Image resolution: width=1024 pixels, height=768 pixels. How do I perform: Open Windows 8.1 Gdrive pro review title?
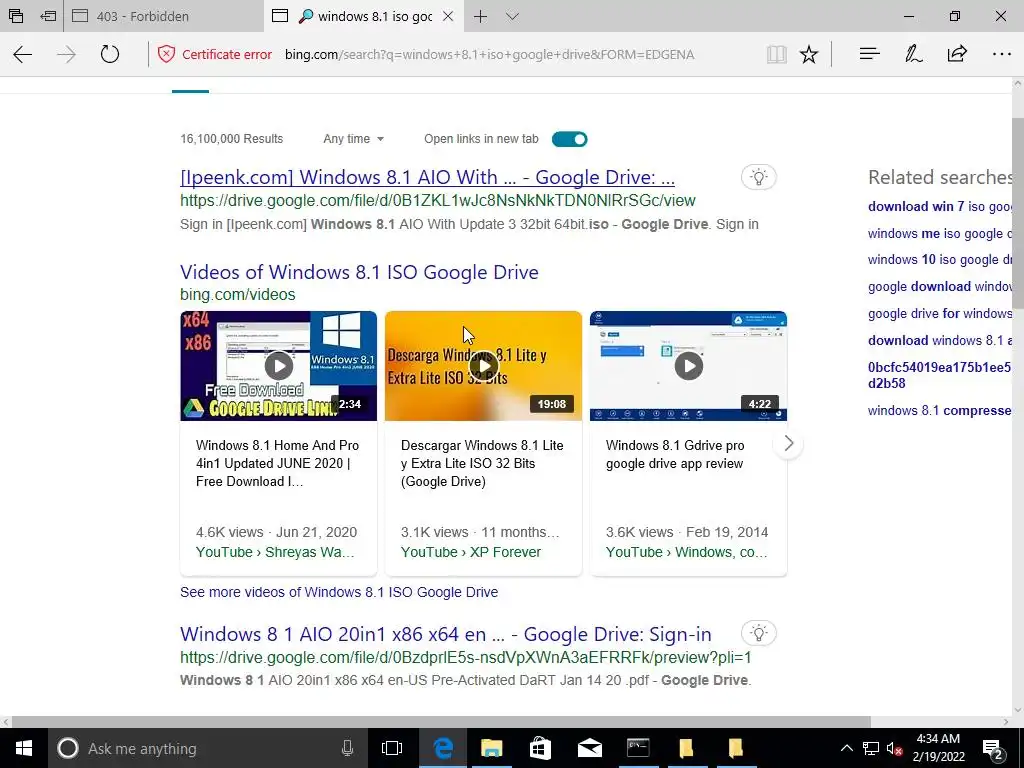(675, 454)
